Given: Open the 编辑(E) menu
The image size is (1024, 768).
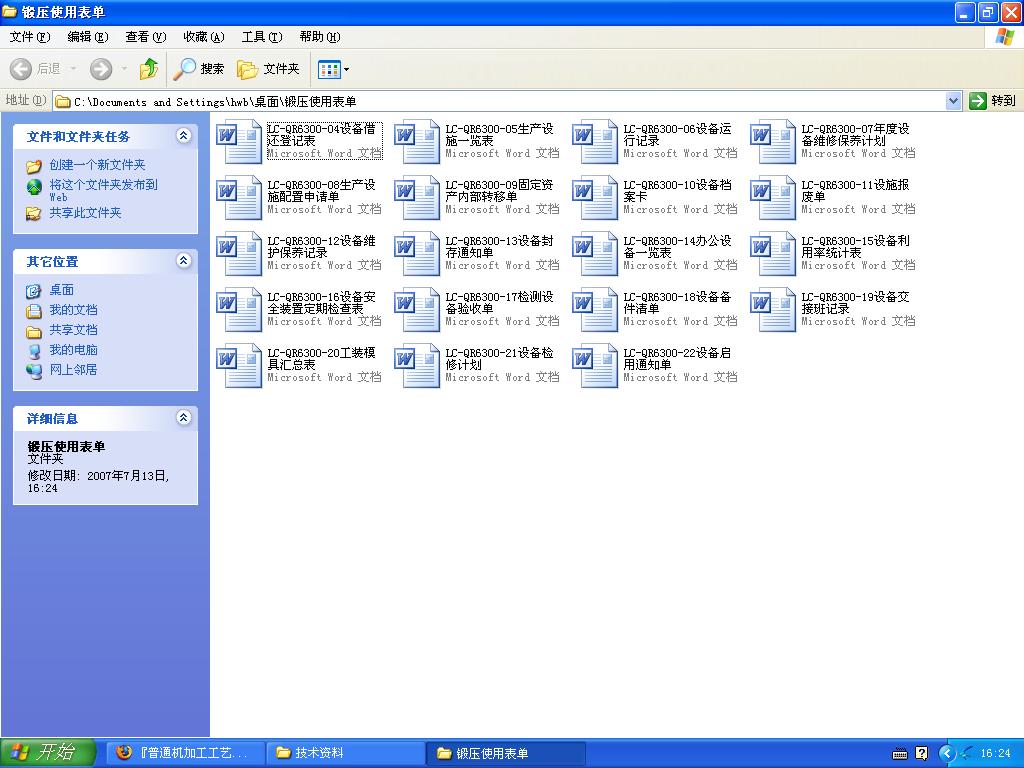Looking at the screenshot, I should [88, 37].
